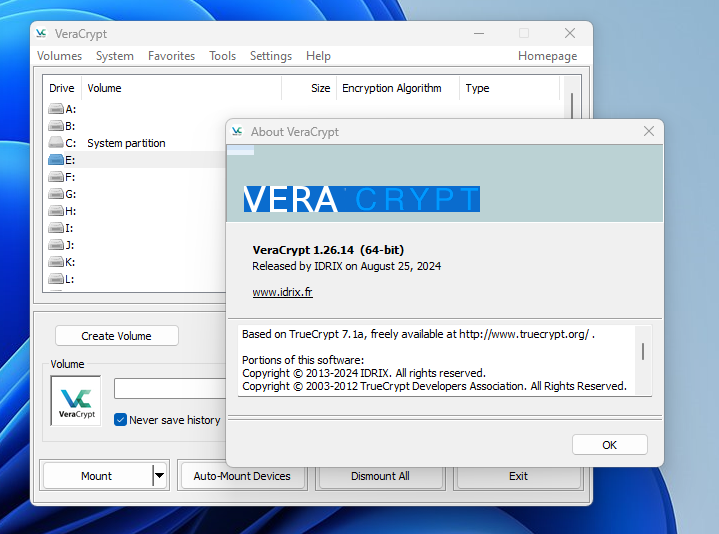Click 'Released by IDRIX on August 25, 2024'
This screenshot has height=534, width=719.
[347, 266]
